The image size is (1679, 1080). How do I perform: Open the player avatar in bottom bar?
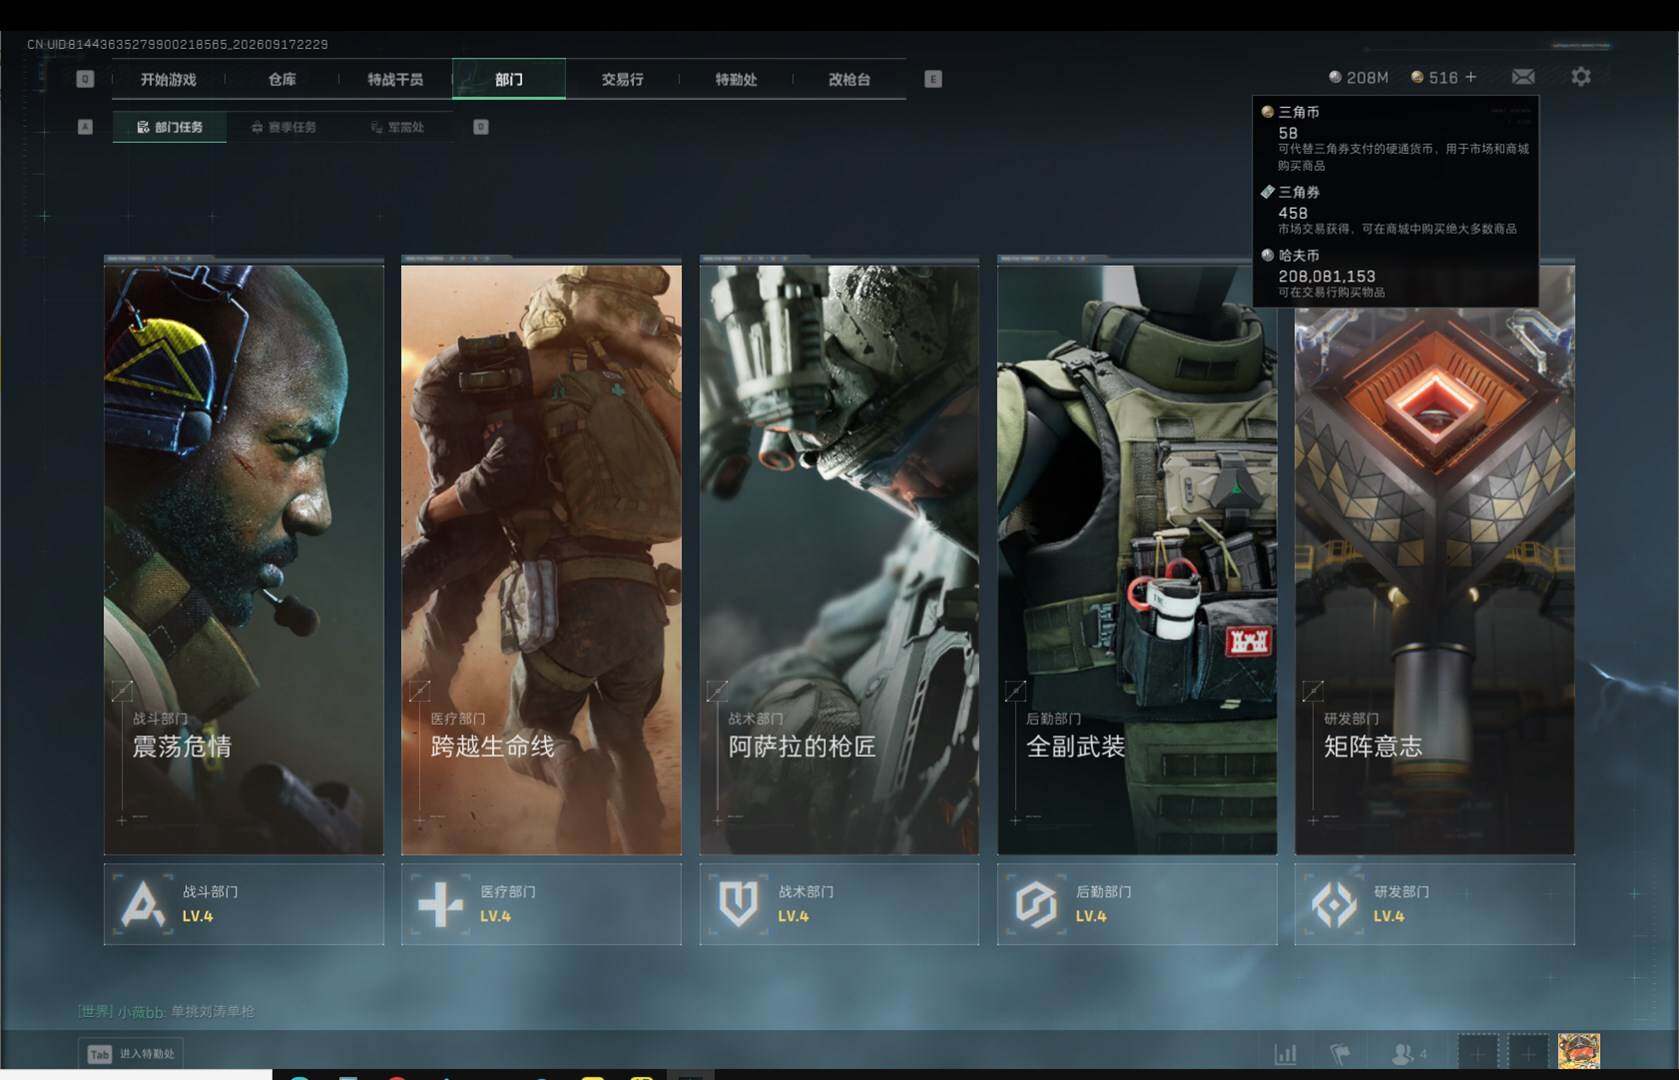(x=1579, y=1052)
